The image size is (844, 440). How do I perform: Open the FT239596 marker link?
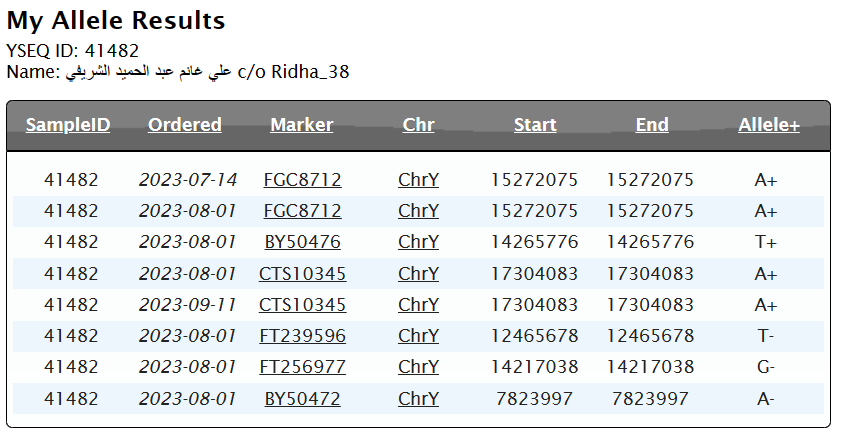302,336
